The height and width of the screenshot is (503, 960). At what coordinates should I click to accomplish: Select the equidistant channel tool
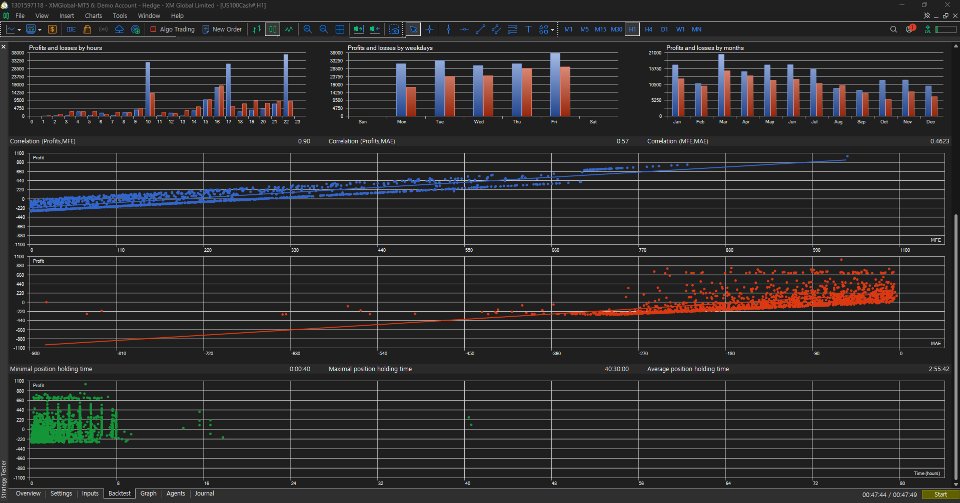pos(496,29)
